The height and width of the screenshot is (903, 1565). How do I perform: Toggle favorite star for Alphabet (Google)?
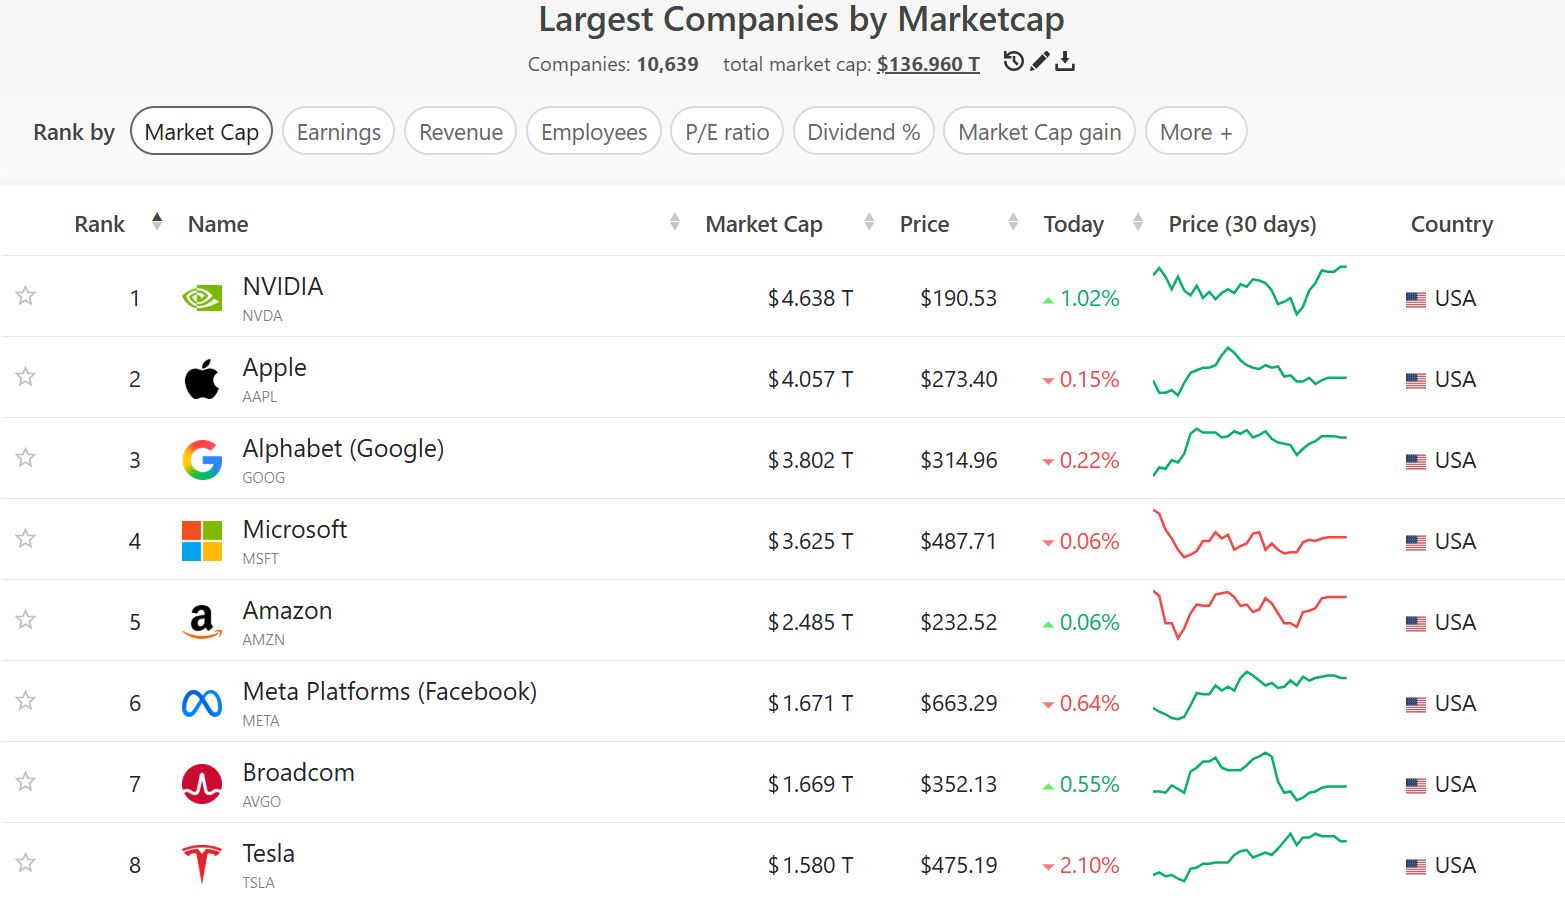pyautogui.click(x=26, y=458)
